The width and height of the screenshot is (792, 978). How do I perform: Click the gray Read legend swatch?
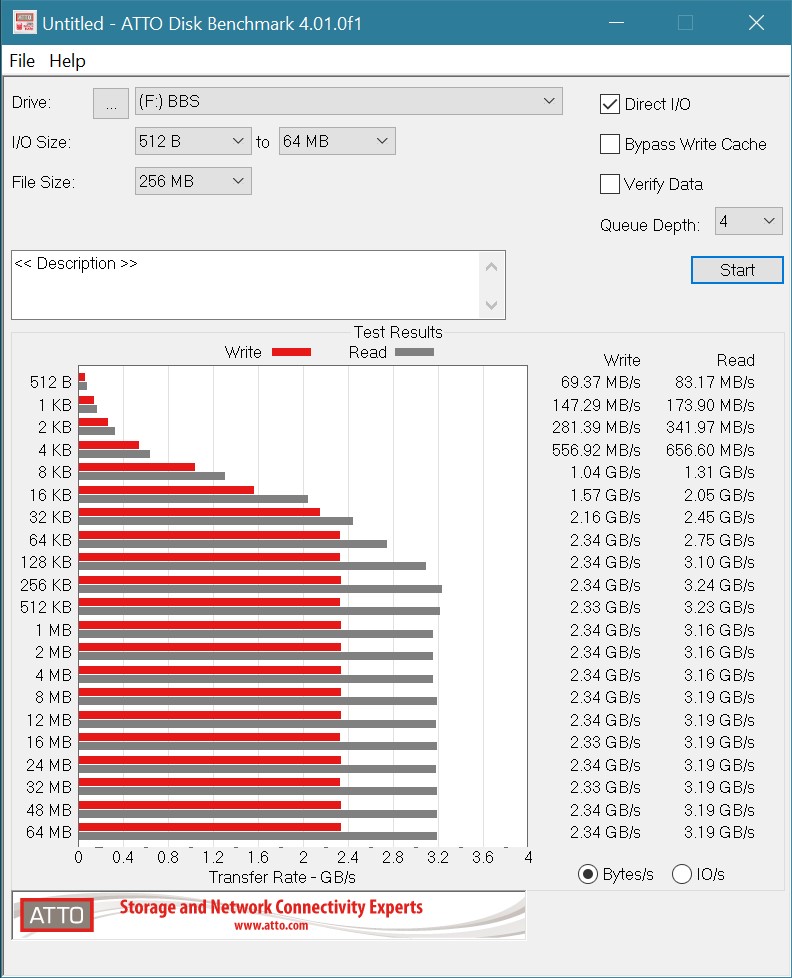tap(414, 352)
